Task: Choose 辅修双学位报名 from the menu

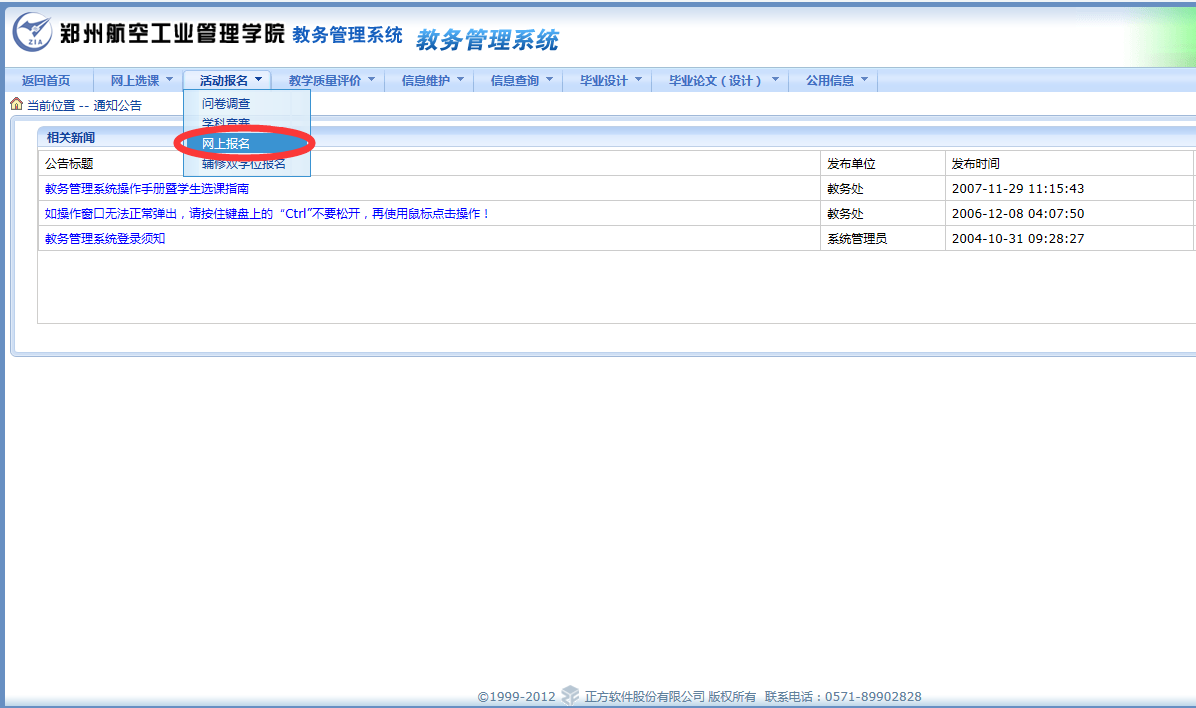Action: click(x=244, y=164)
